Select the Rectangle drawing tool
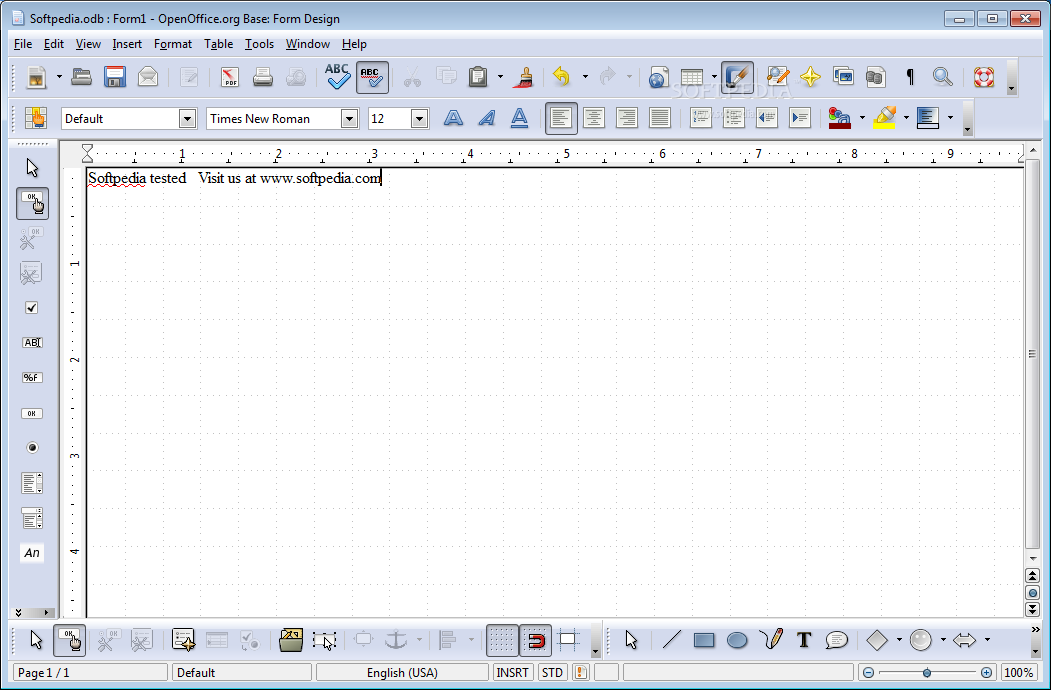 704,640
